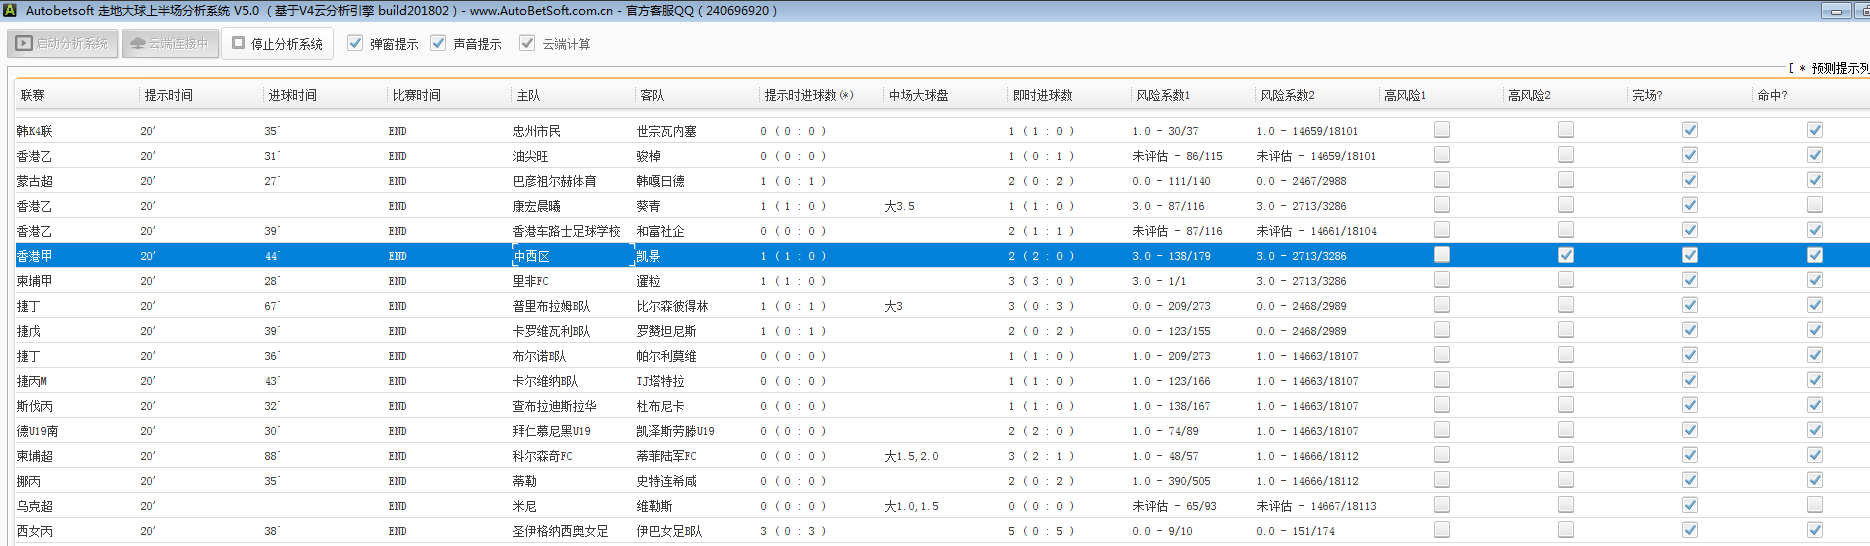Select the 科尔森奇FC match row
The height and width of the screenshot is (546, 1870).
[x=542, y=456]
